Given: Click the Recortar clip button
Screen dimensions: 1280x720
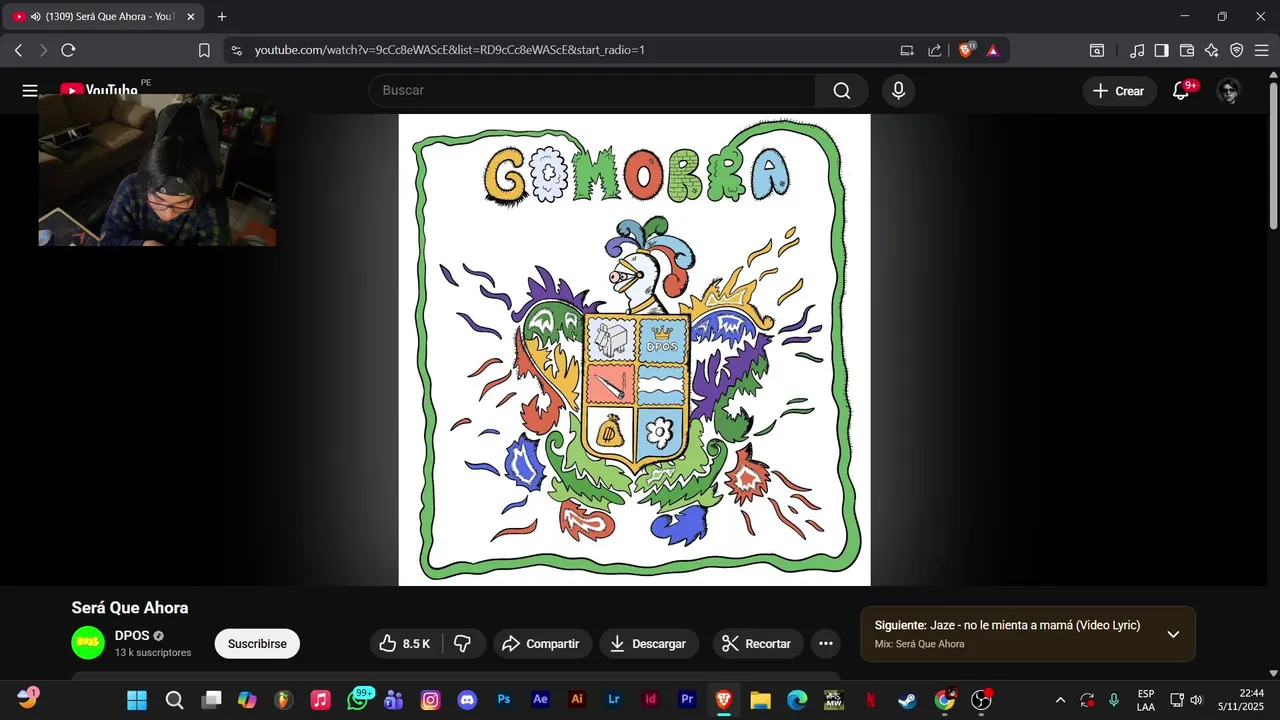Looking at the screenshot, I should pyautogui.click(x=757, y=644).
